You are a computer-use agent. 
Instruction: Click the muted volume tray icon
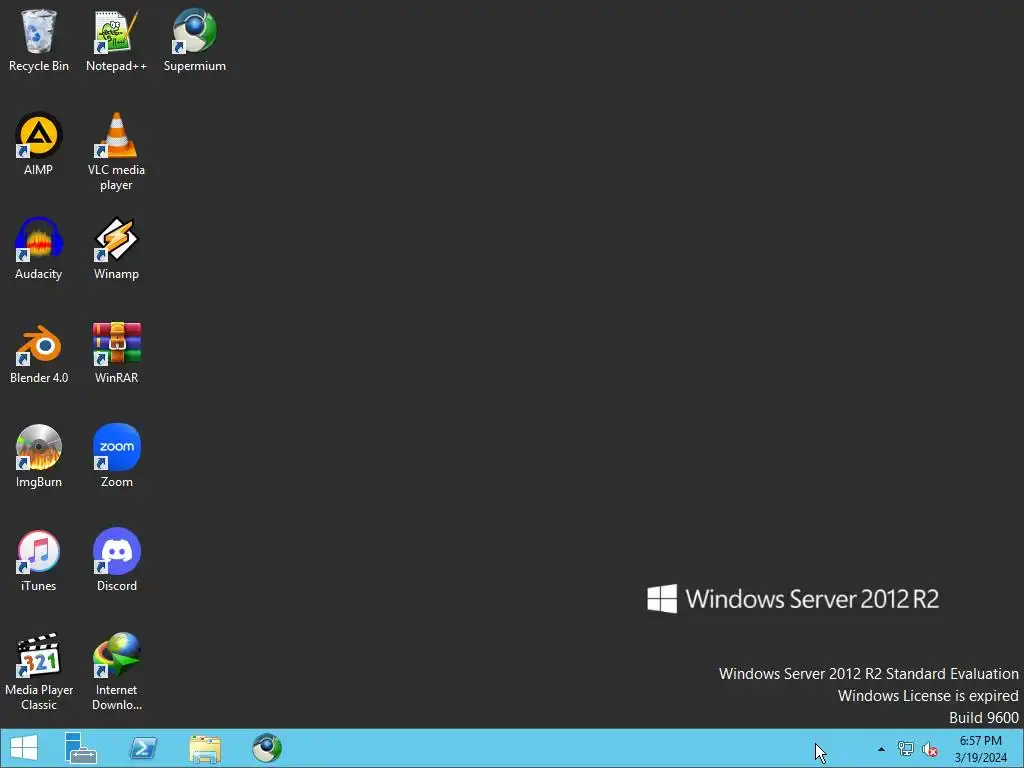click(x=930, y=749)
